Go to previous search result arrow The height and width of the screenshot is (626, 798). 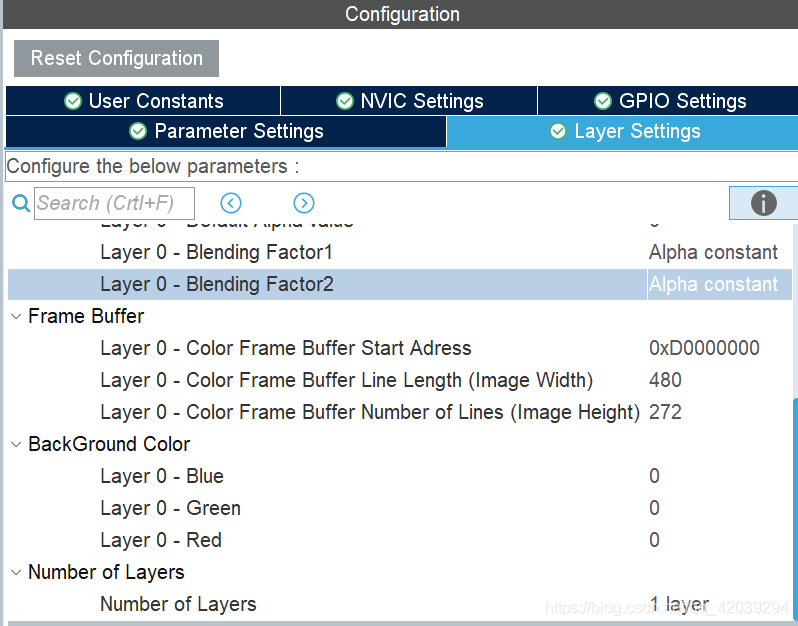click(x=231, y=203)
